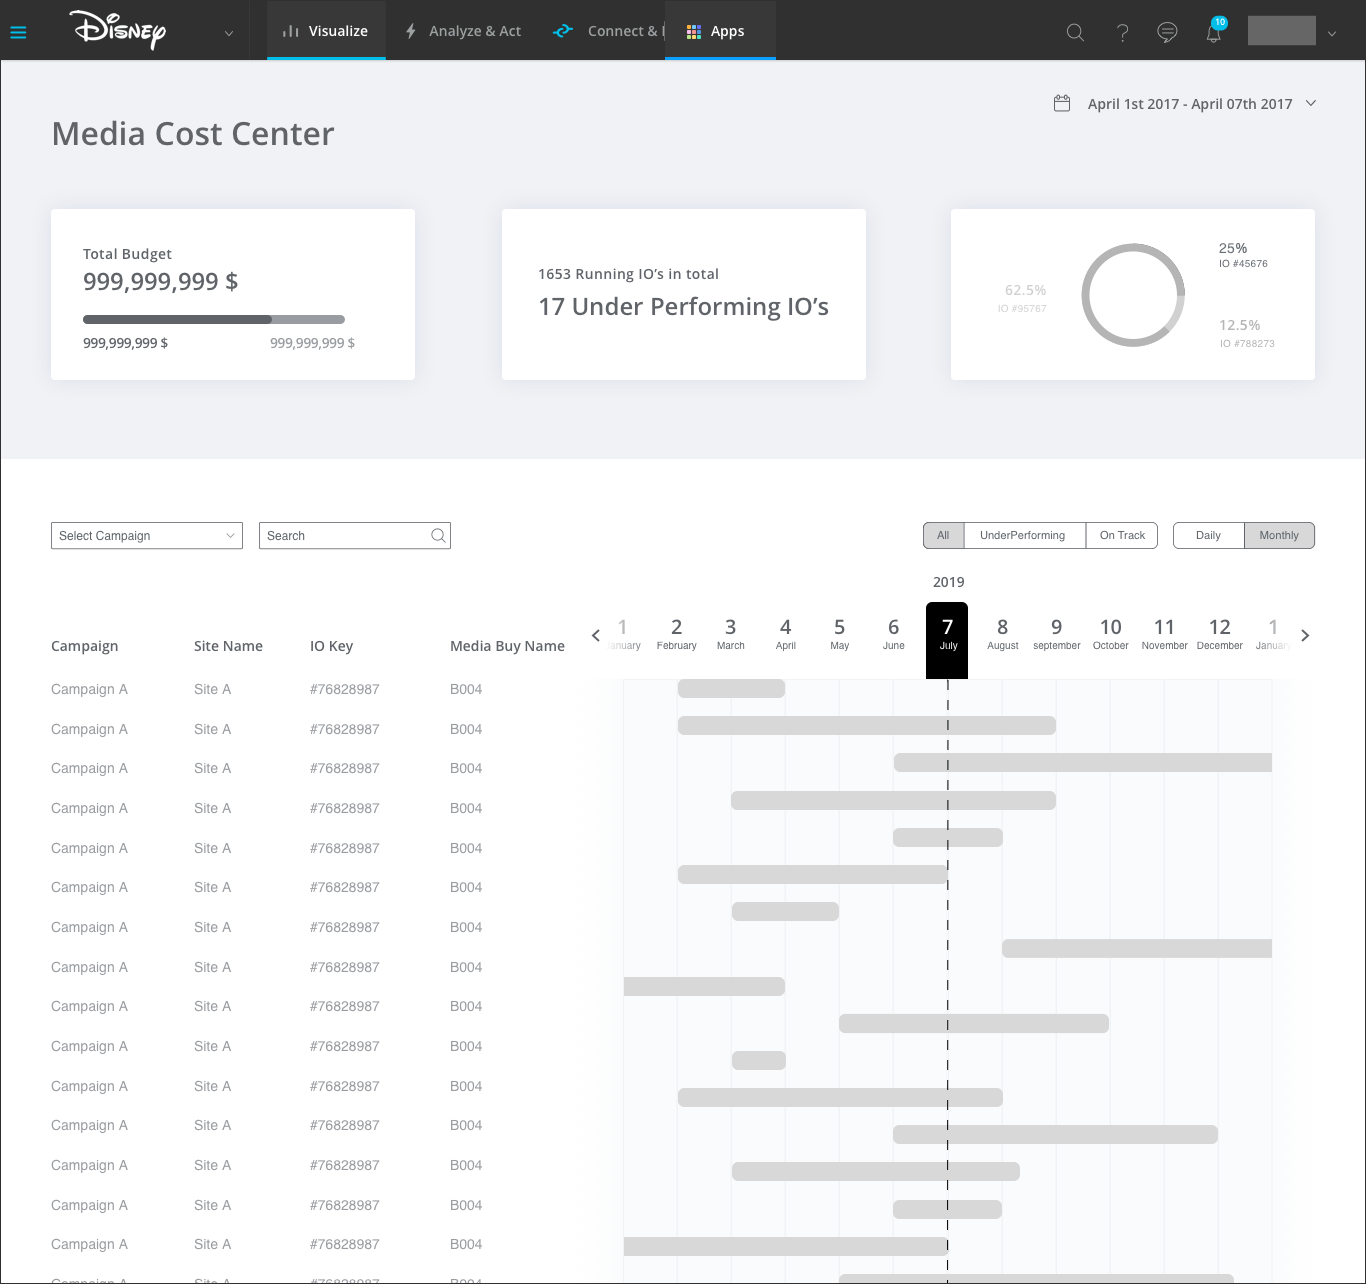
Task: Click the calendar icon beside date range
Action: (x=1062, y=104)
